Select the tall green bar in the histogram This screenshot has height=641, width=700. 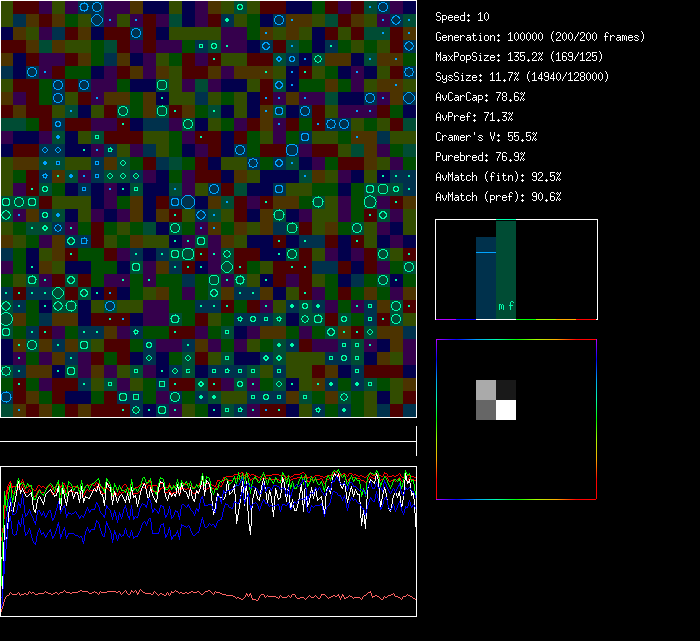pyautogui.click(x=506, y=265)
